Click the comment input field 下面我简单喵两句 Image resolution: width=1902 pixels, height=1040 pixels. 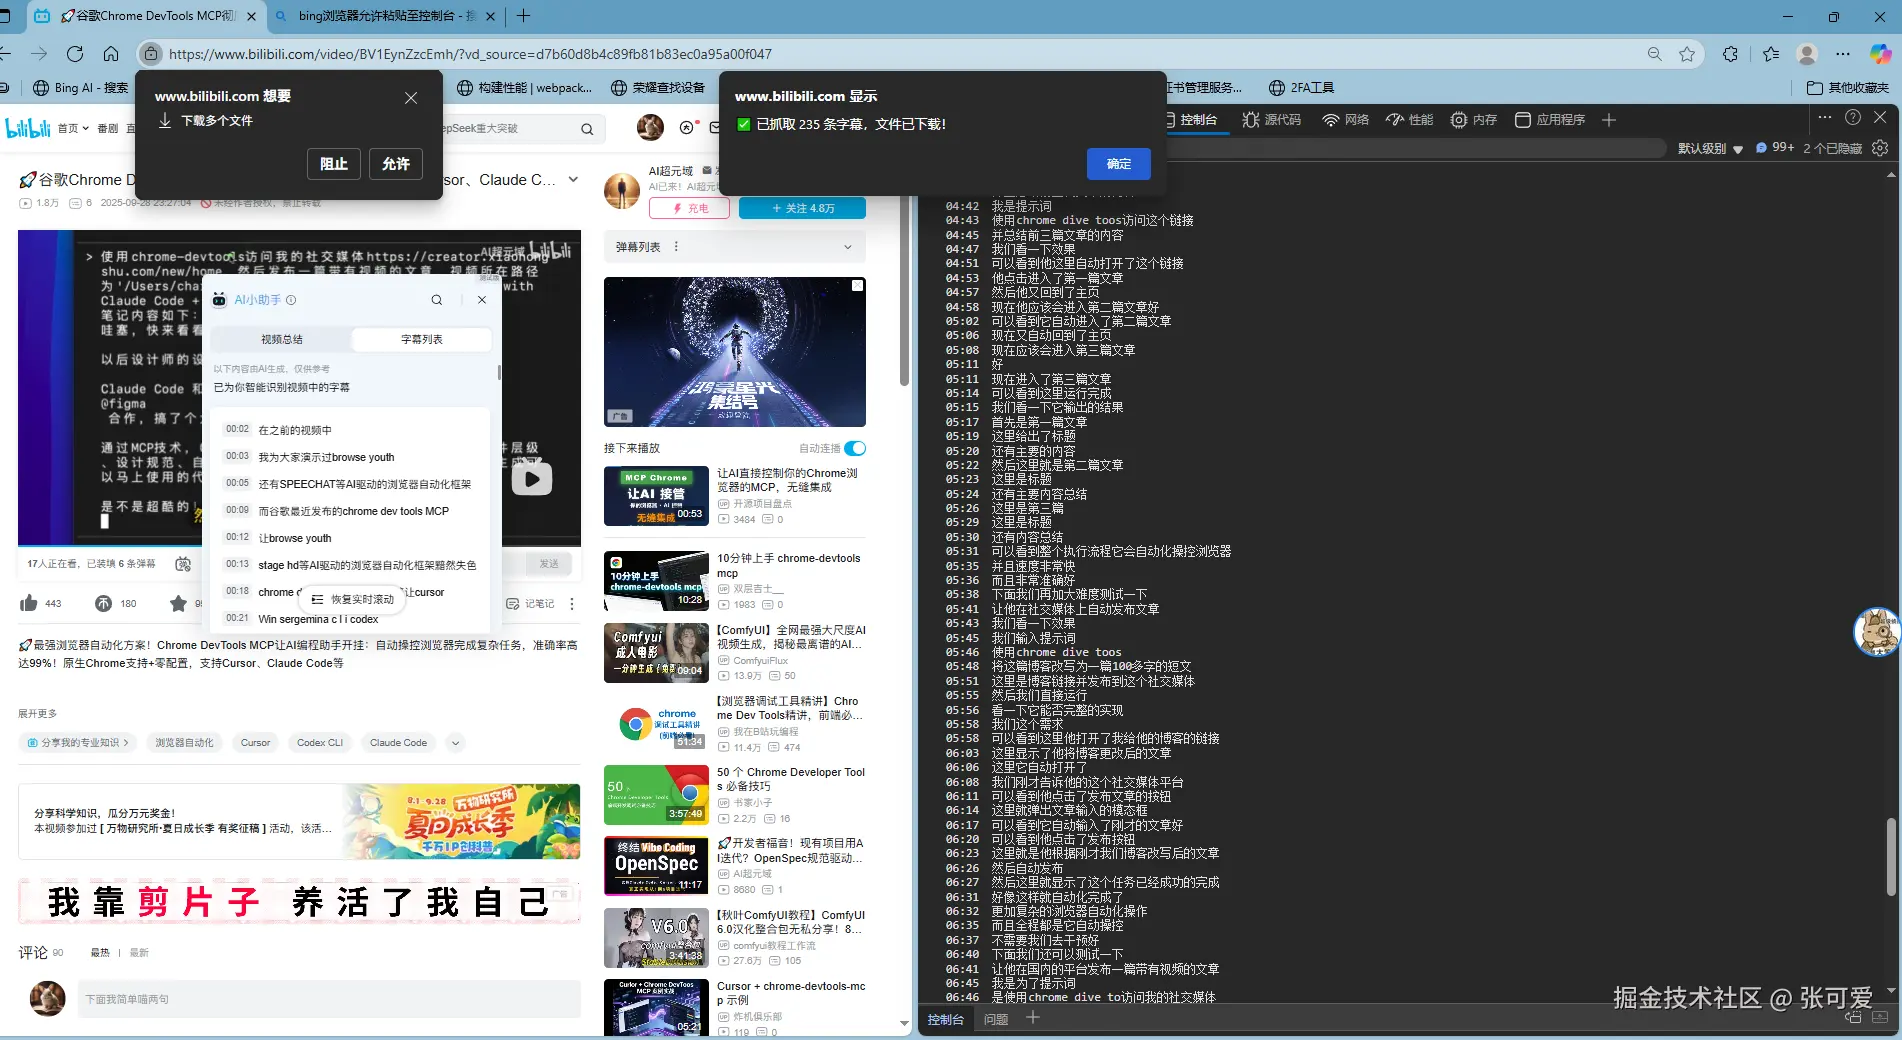(329, 999)
